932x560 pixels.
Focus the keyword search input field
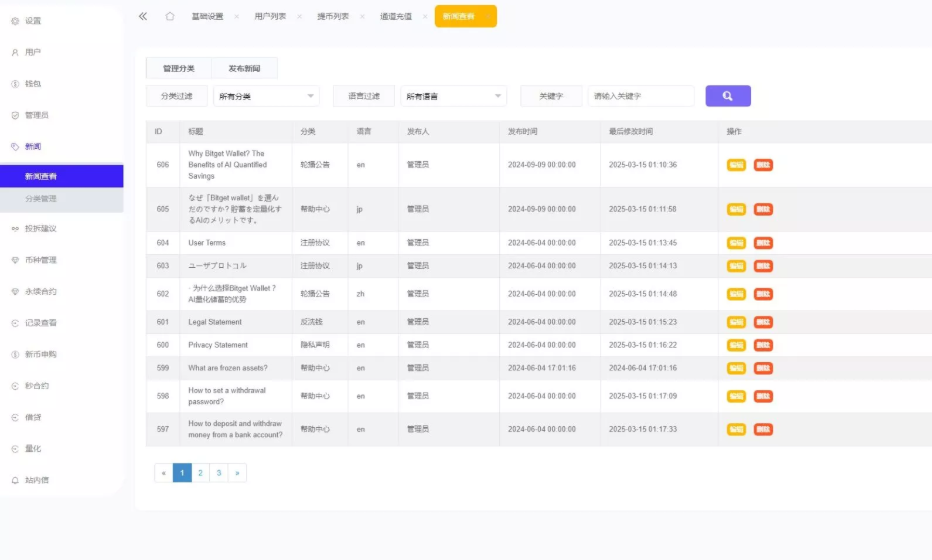point(641,96)
